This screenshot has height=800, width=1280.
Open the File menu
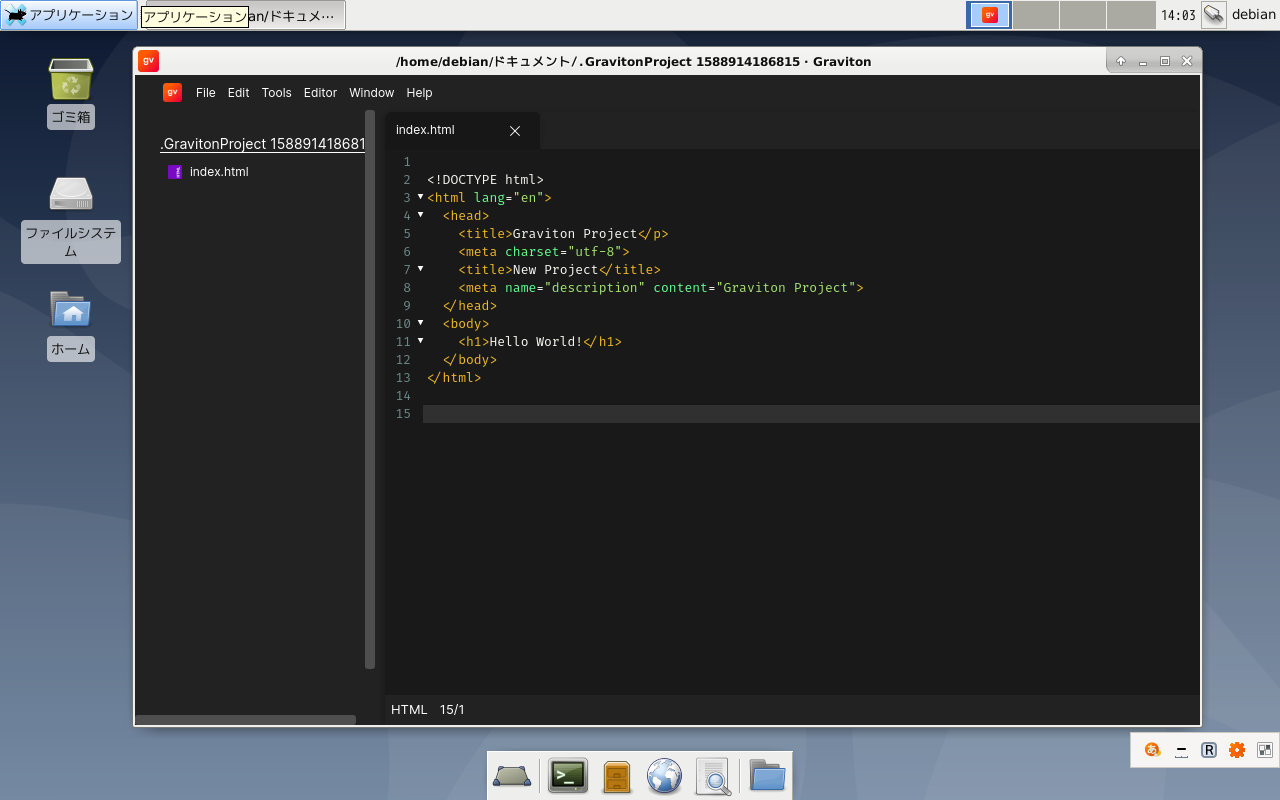[x=206, y=93]
